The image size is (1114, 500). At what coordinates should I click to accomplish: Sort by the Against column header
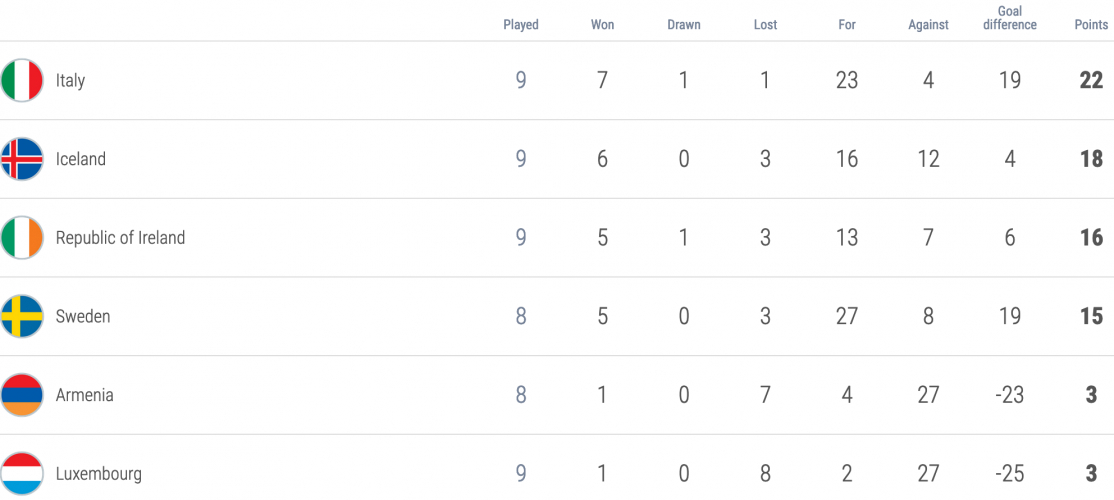[929, 25]
